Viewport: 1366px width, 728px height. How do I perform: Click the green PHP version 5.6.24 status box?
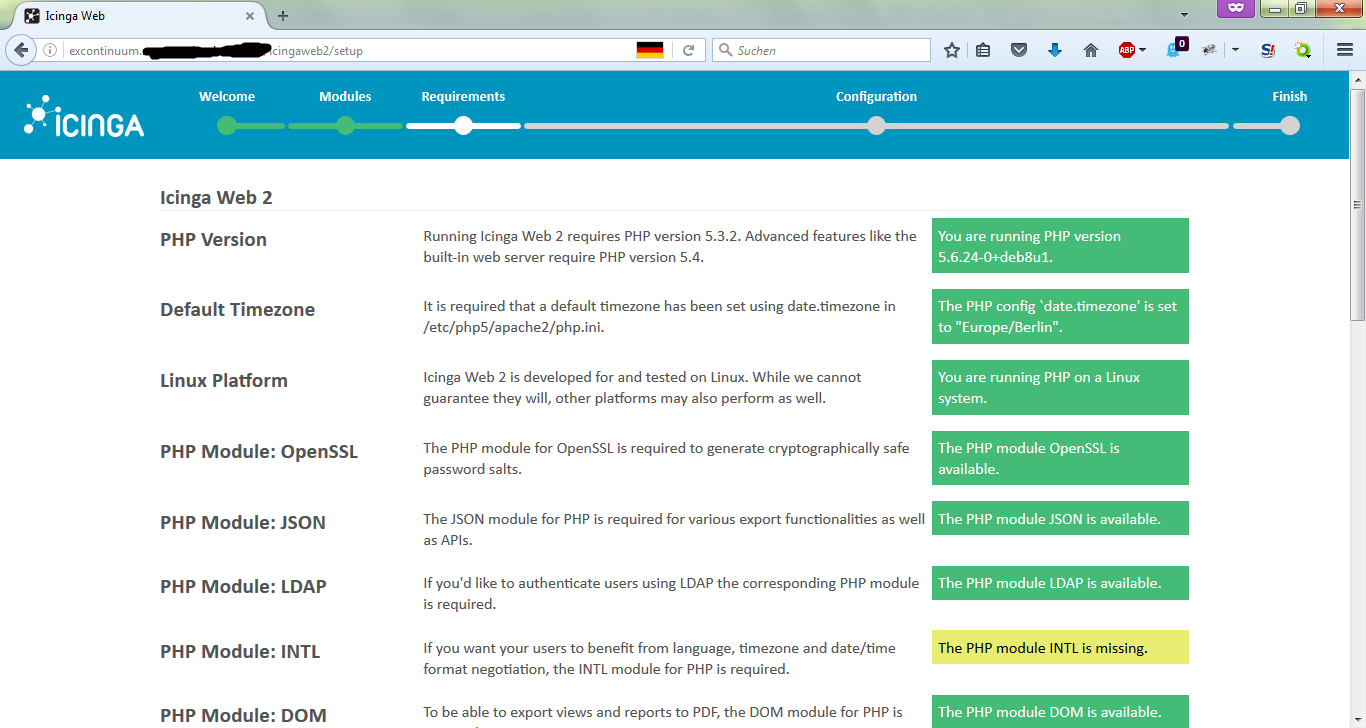1060,246
